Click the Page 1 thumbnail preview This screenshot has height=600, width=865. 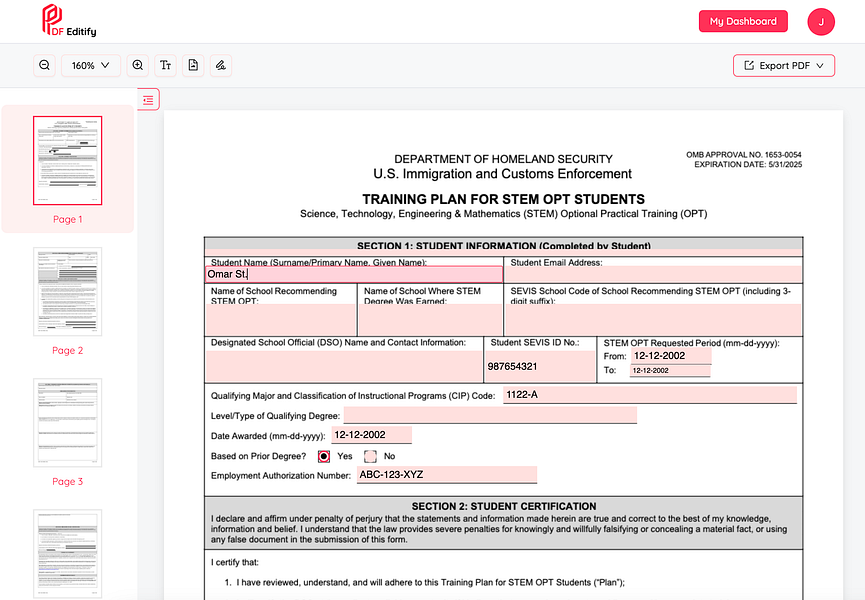pos(67,160)
